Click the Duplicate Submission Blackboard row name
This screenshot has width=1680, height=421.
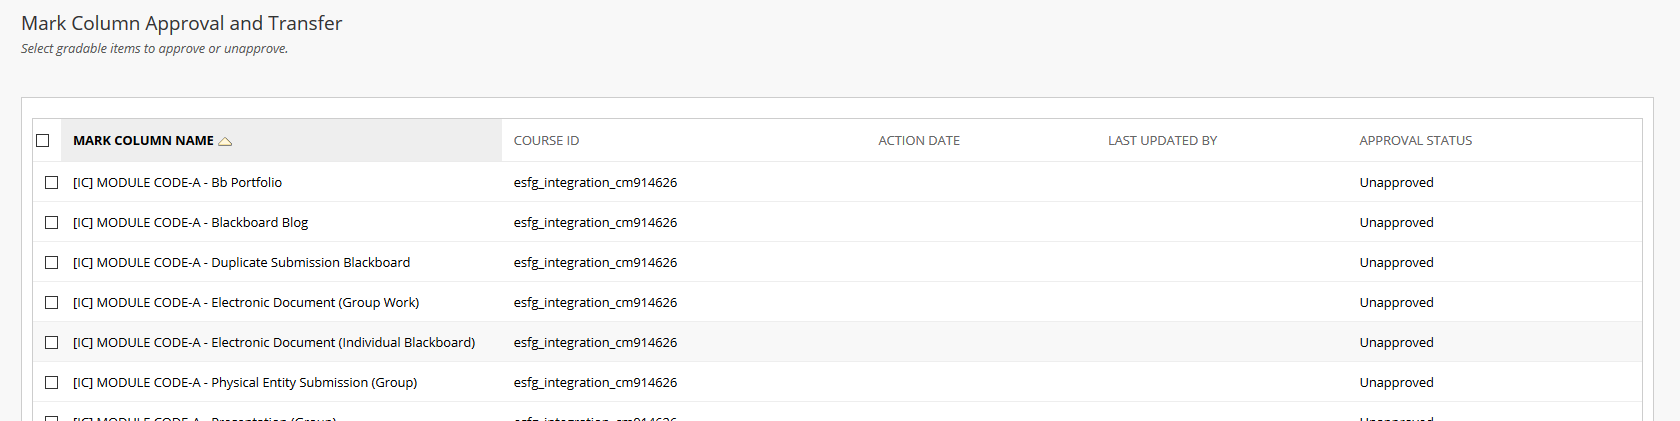[x=241, y=263]
